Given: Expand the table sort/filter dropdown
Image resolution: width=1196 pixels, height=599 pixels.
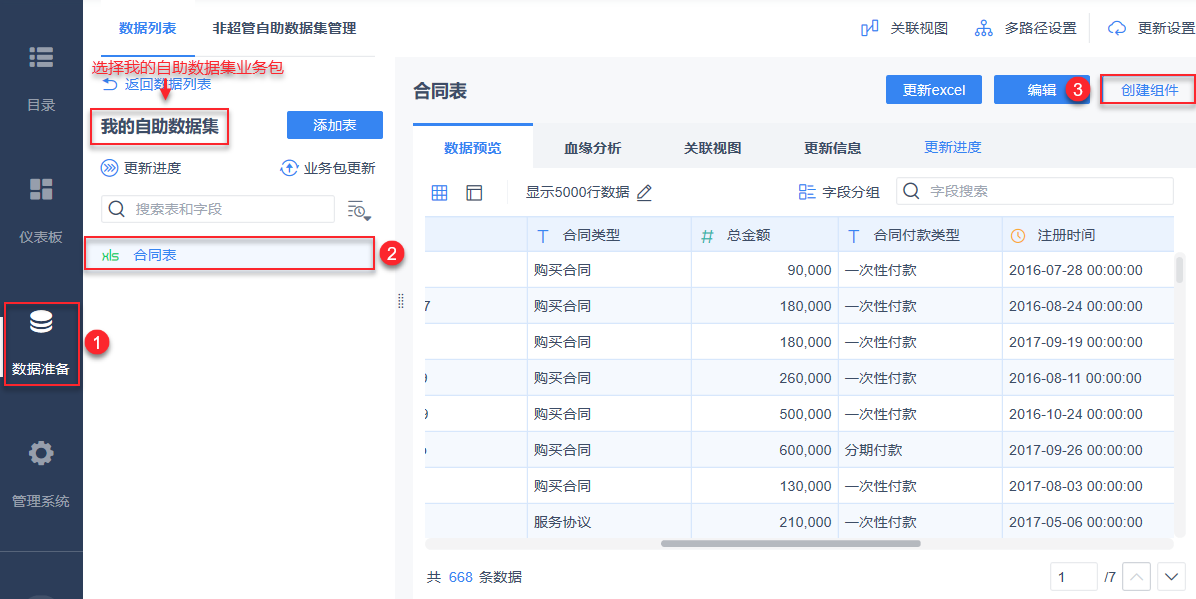Looking at the screenshot, I should [x=358, y=209].
